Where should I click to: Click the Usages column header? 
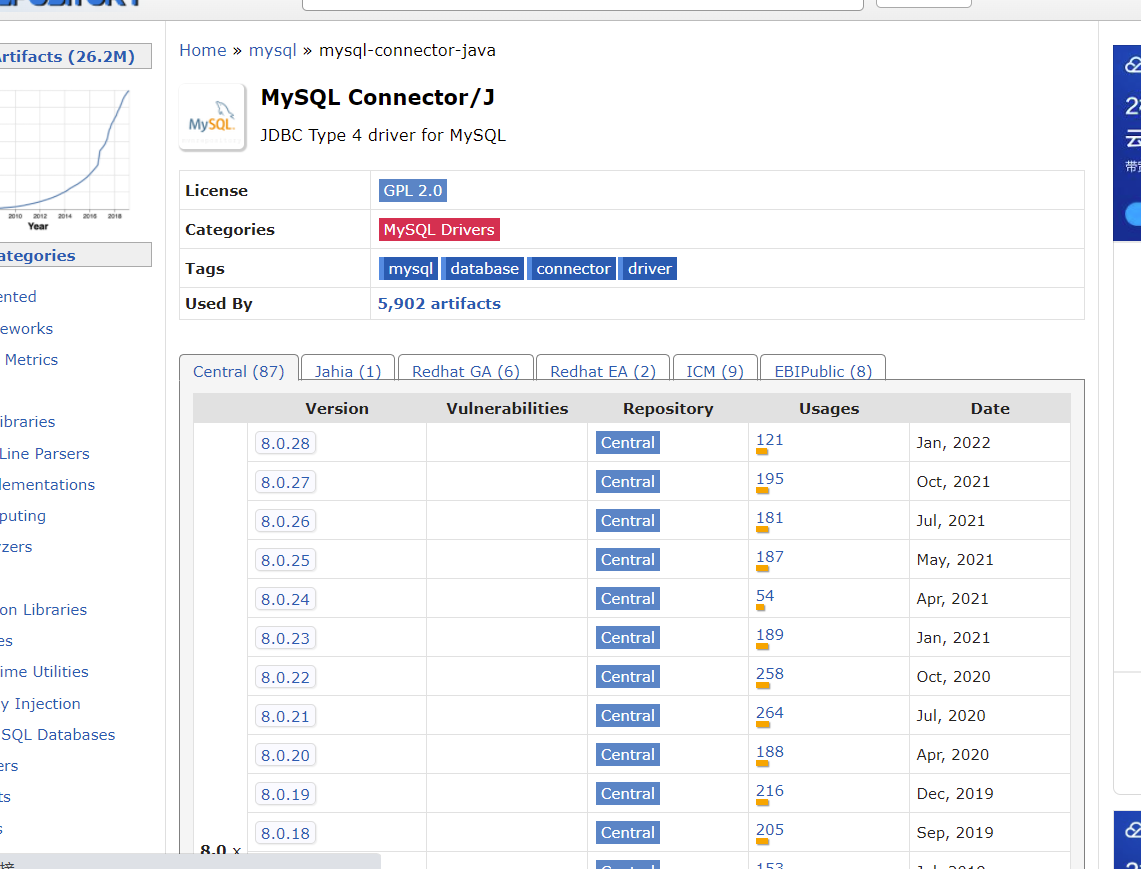pos(829,408)
